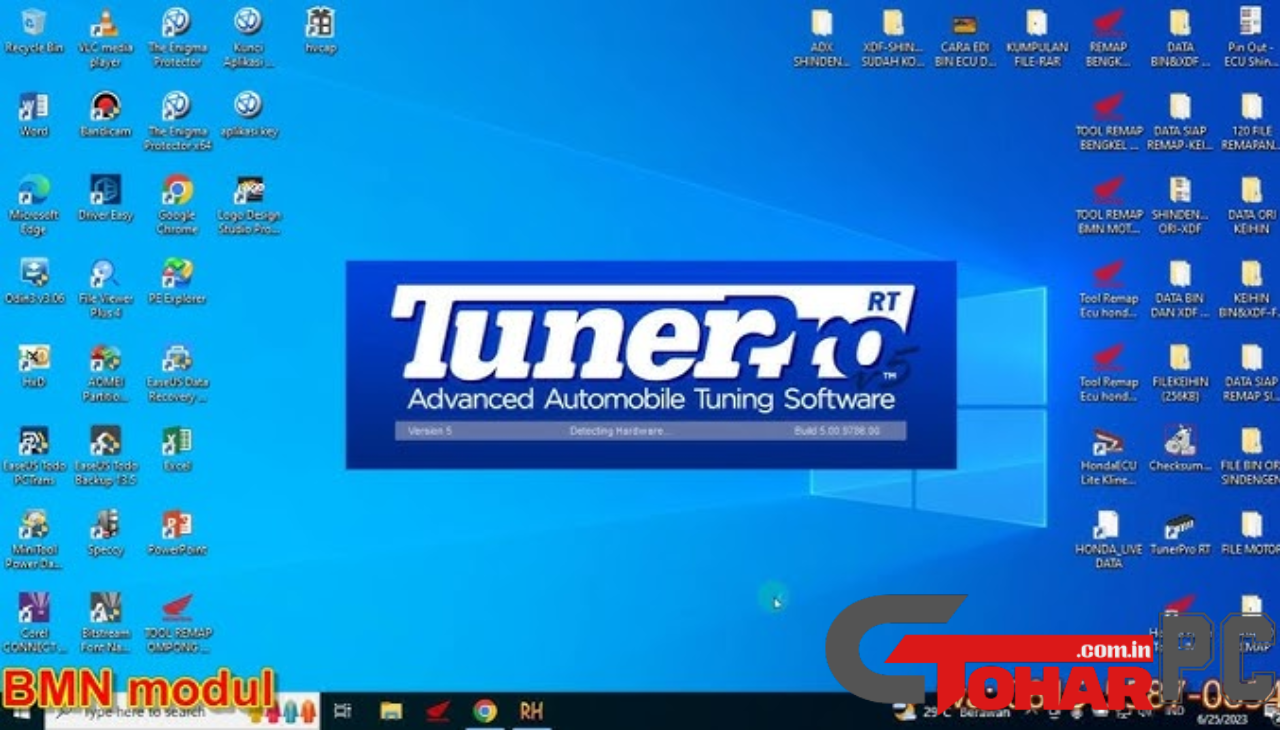
Task: Select XDF-SHIN SUDAH KO folder
Action: (893, 38)
